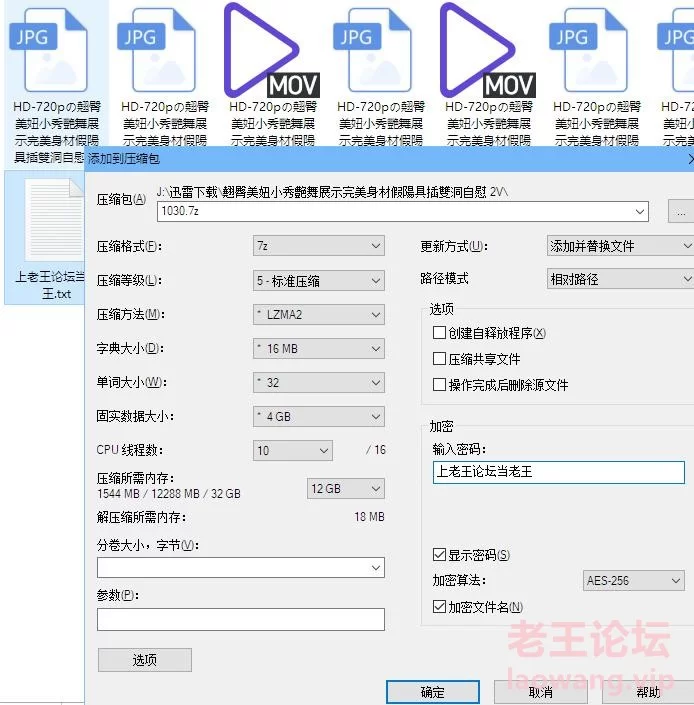Screen dimensions: 694x705
Task: Select the leftmost highlighted JPG file icon
Action: 48,52
